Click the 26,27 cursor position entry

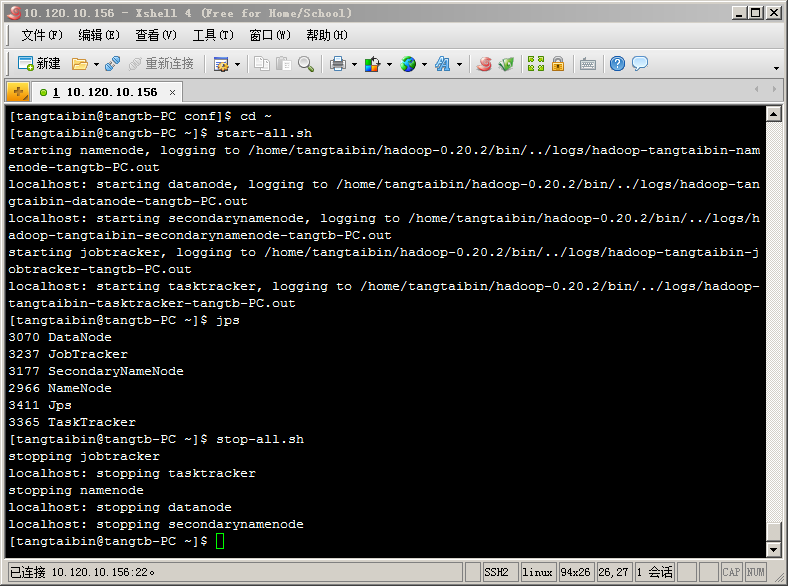(x=614, y=572)
